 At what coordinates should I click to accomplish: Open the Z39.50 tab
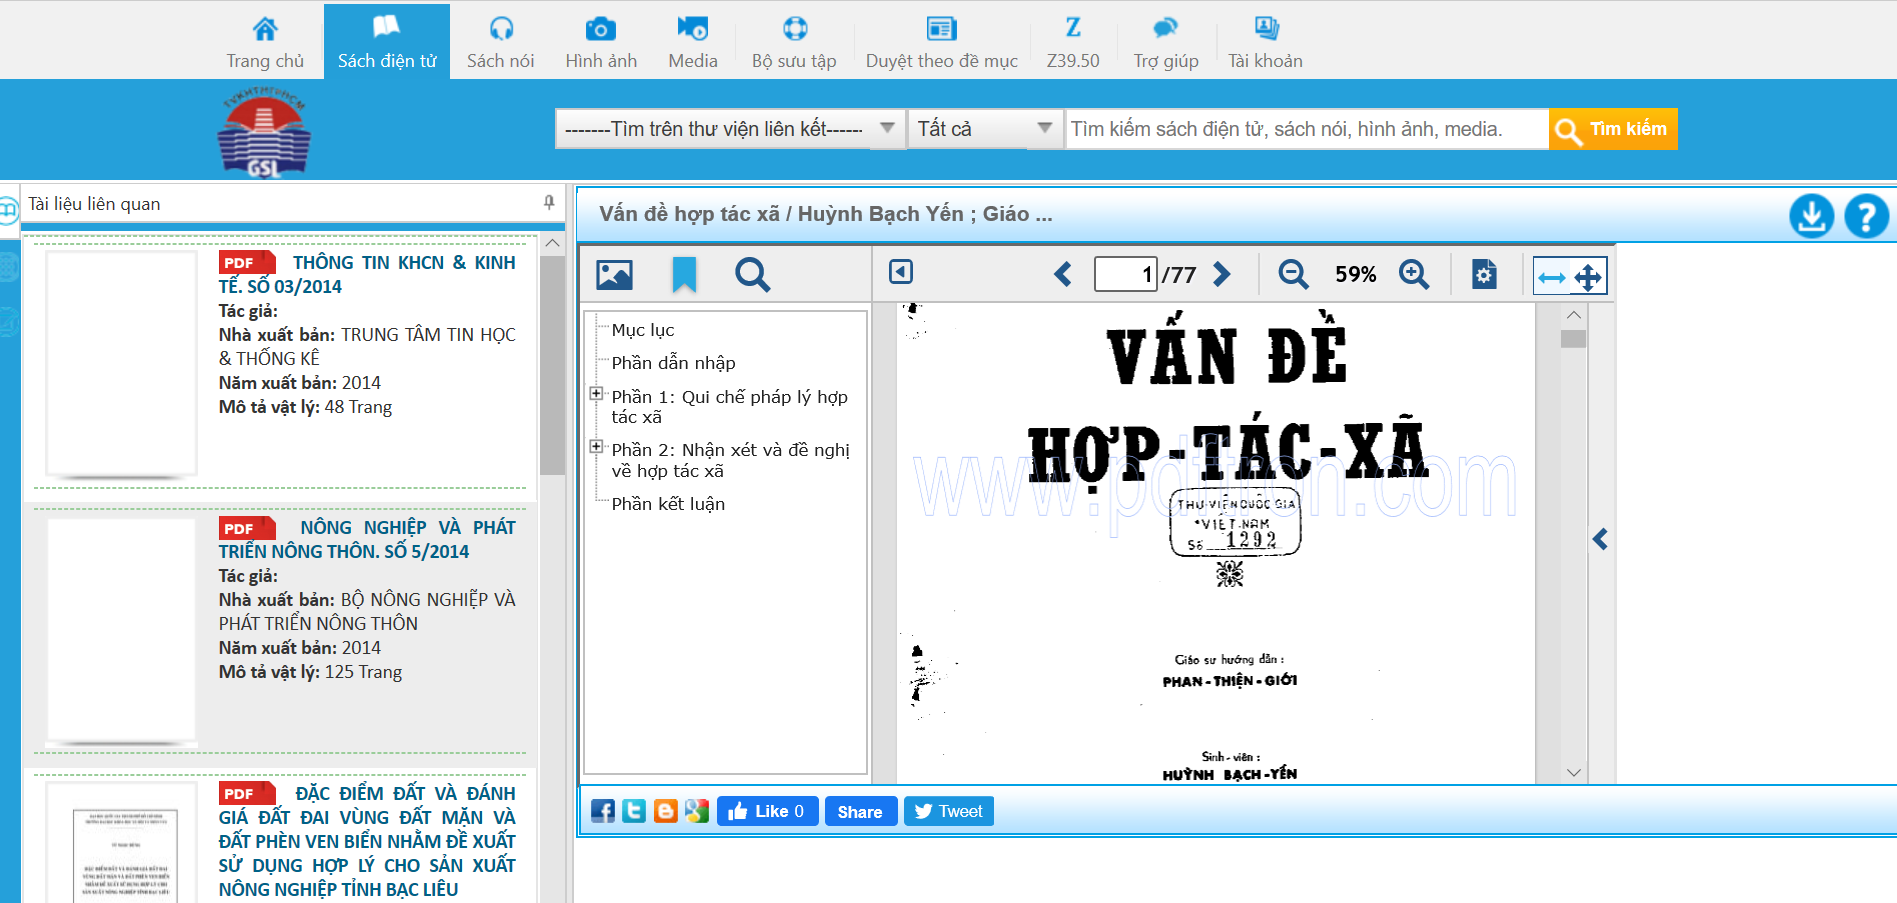click(1073, 43)
